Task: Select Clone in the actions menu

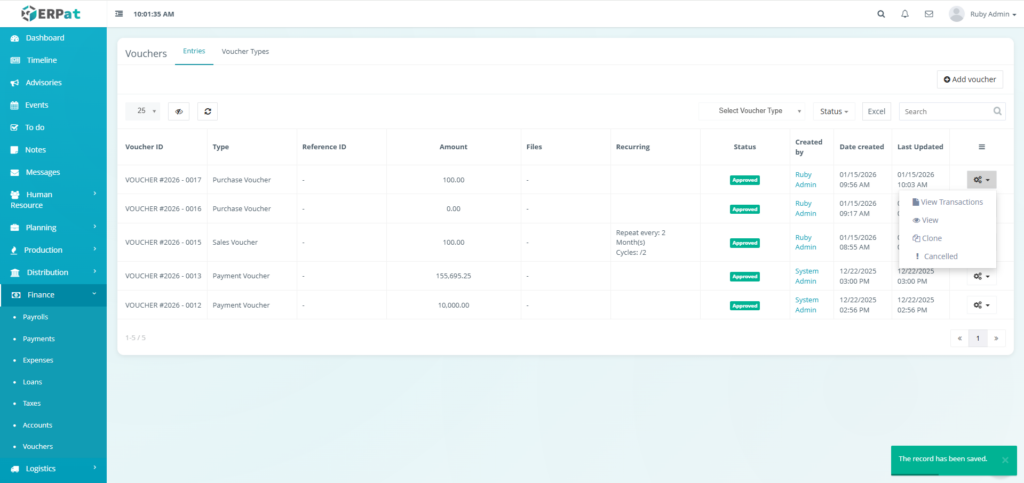Action: click(927, 238)
